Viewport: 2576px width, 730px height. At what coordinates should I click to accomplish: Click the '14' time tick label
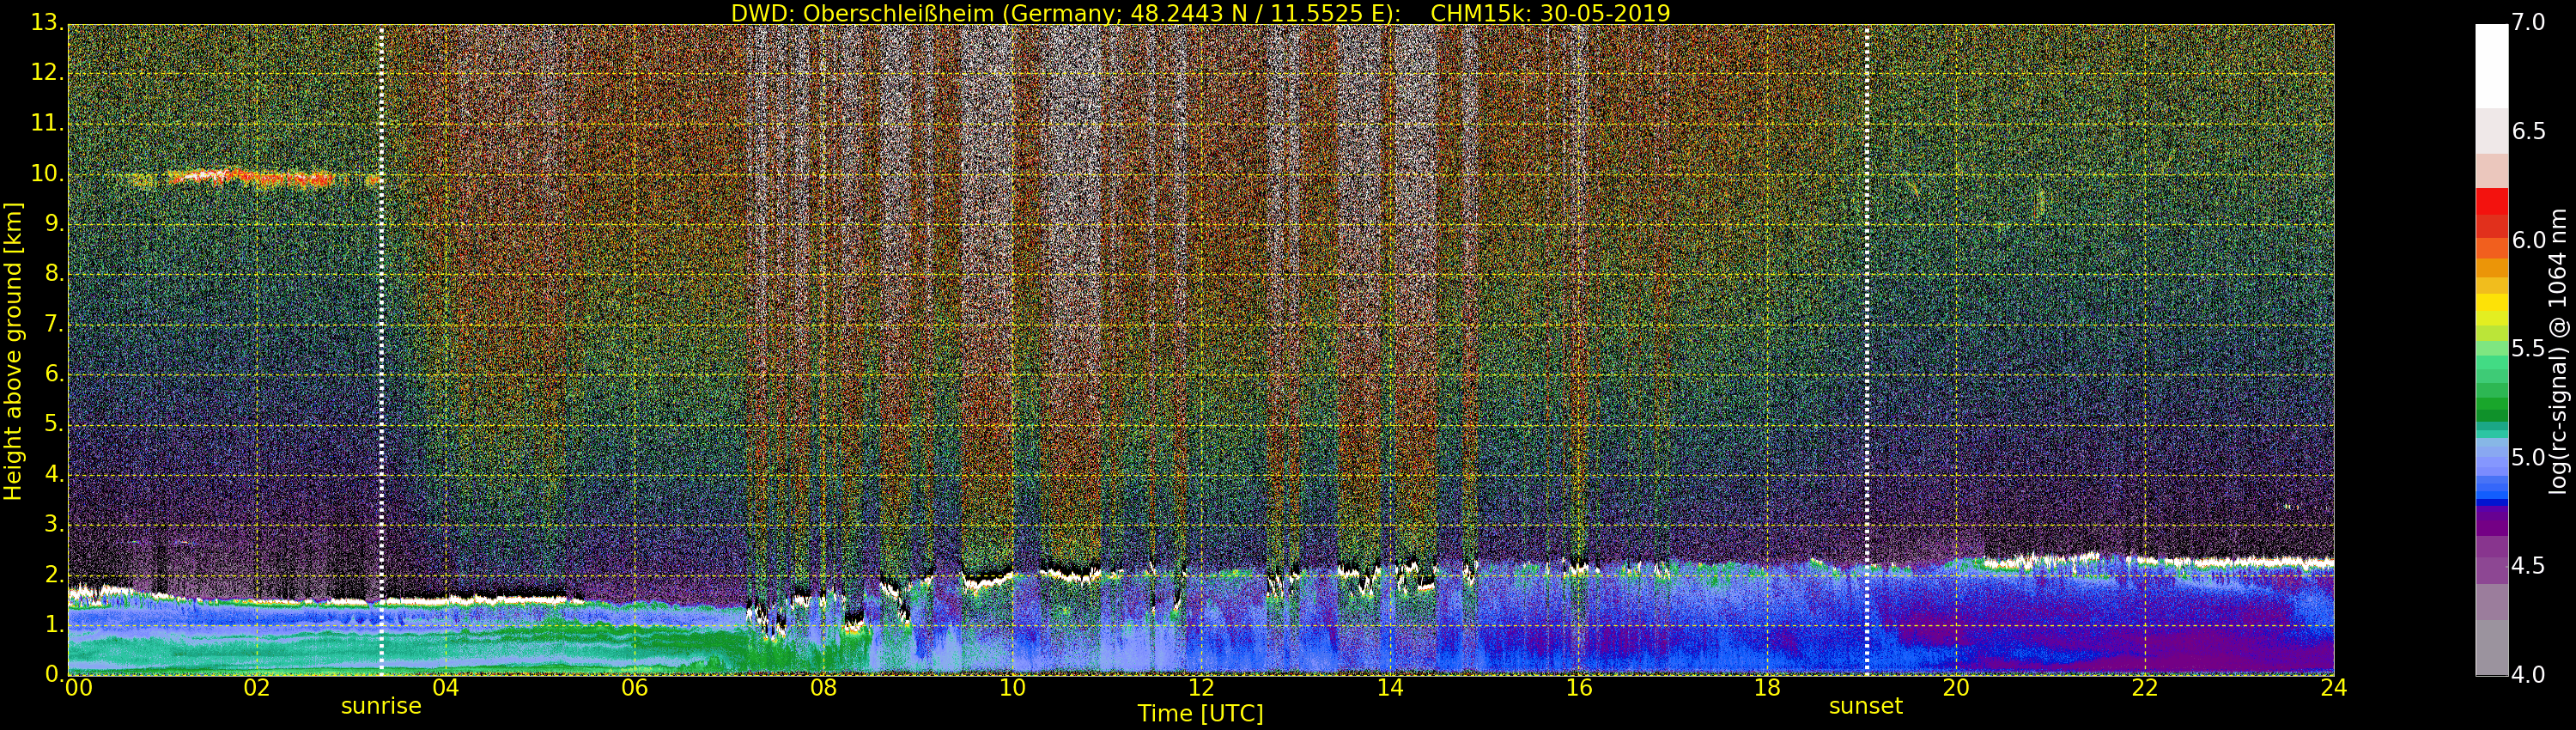pyautogui.click(x=1390, y=688)
